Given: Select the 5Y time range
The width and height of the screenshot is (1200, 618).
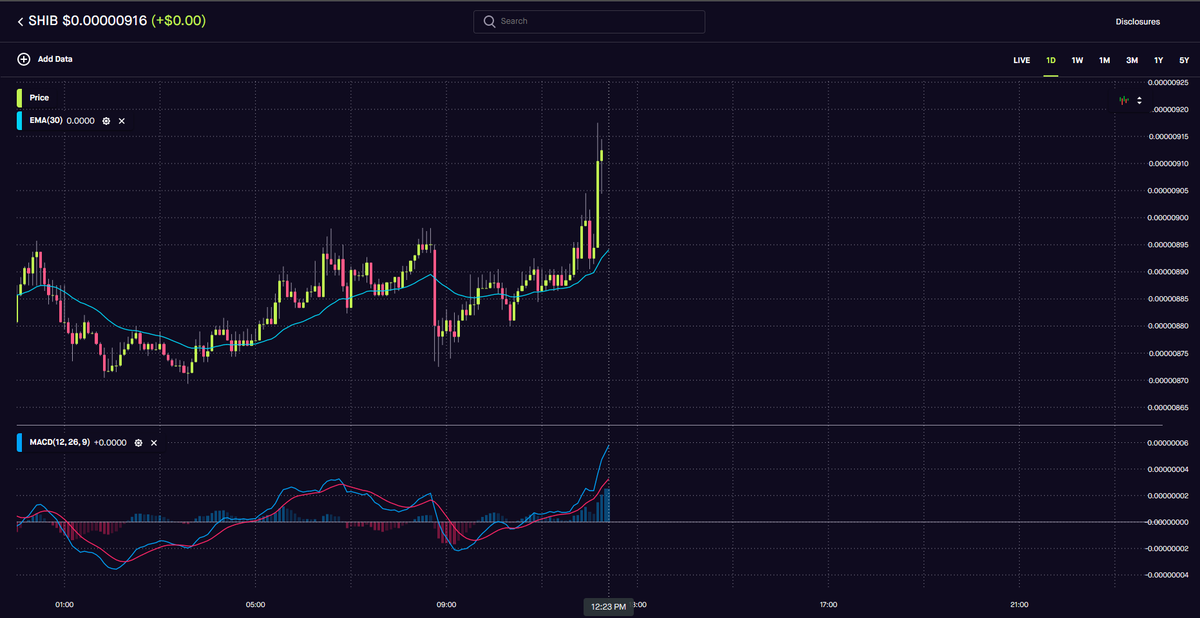Looking at the screenshot, I should click(x=1184, y=60).
